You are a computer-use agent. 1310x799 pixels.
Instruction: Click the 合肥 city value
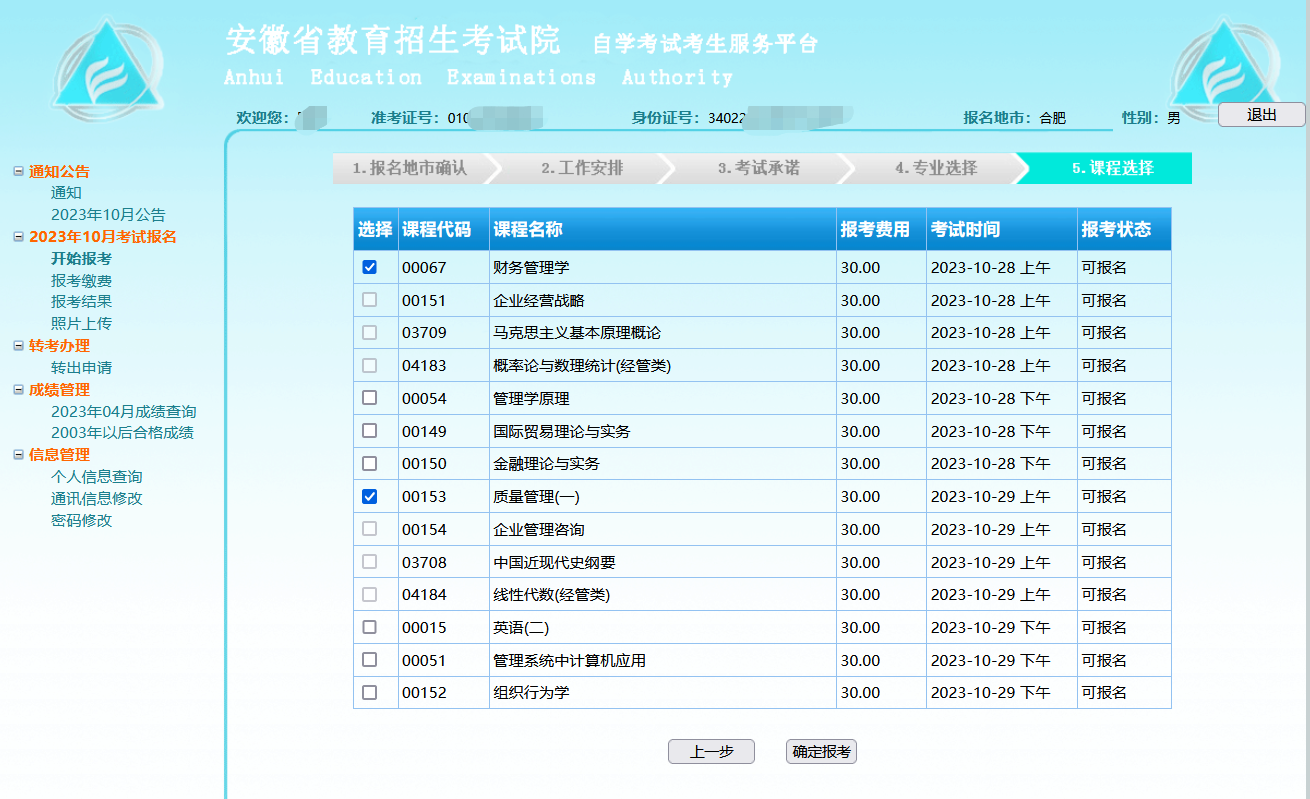[x=1053, y=118]
